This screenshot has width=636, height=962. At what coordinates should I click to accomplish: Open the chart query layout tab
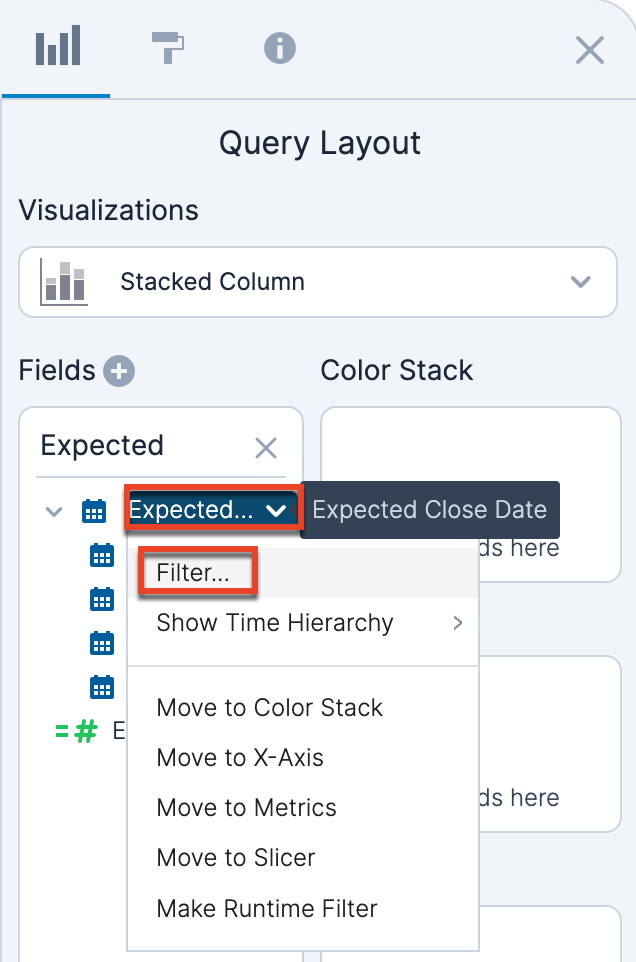pyautogui.click(x=57, y=48)
